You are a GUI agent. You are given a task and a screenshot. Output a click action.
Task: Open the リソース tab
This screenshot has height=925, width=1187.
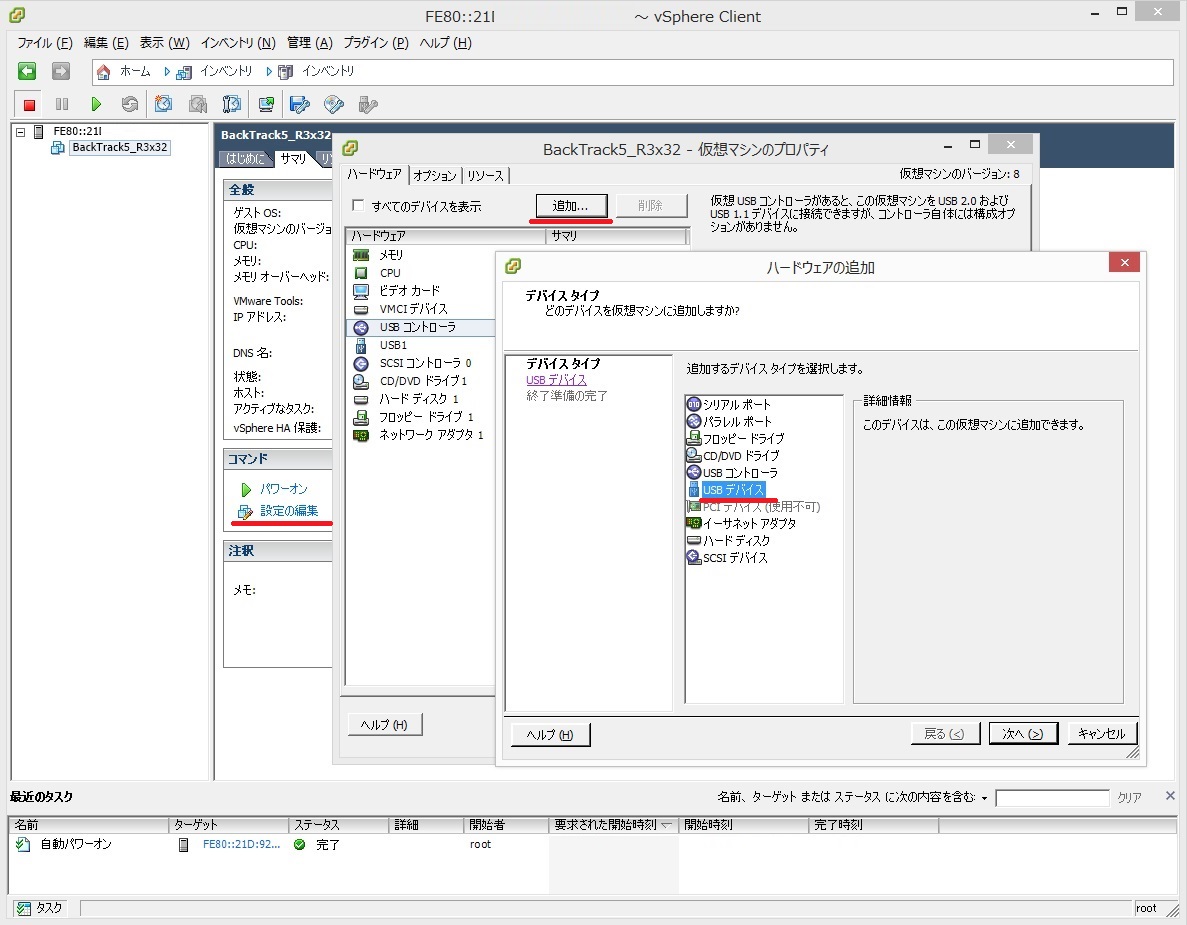click(x=484, y=176)
